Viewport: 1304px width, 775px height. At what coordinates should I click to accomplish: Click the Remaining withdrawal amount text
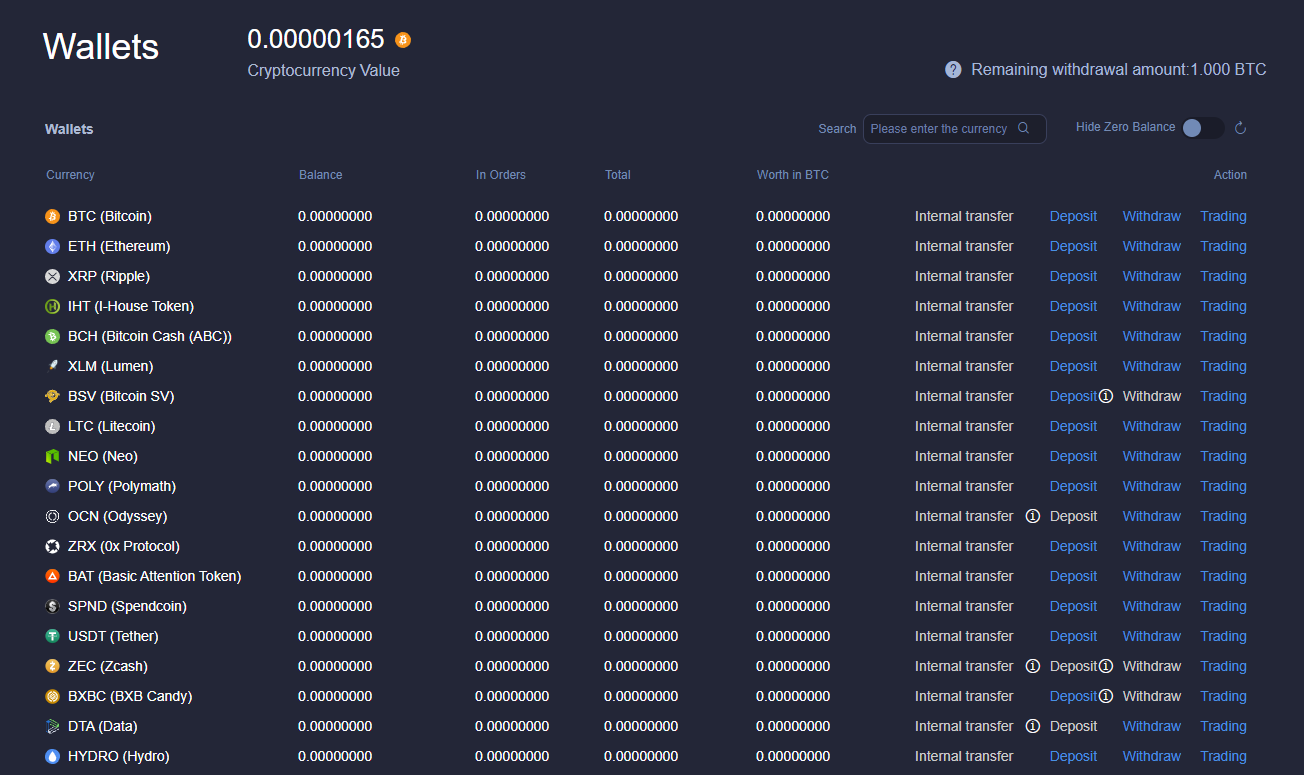click(1119, 70)
